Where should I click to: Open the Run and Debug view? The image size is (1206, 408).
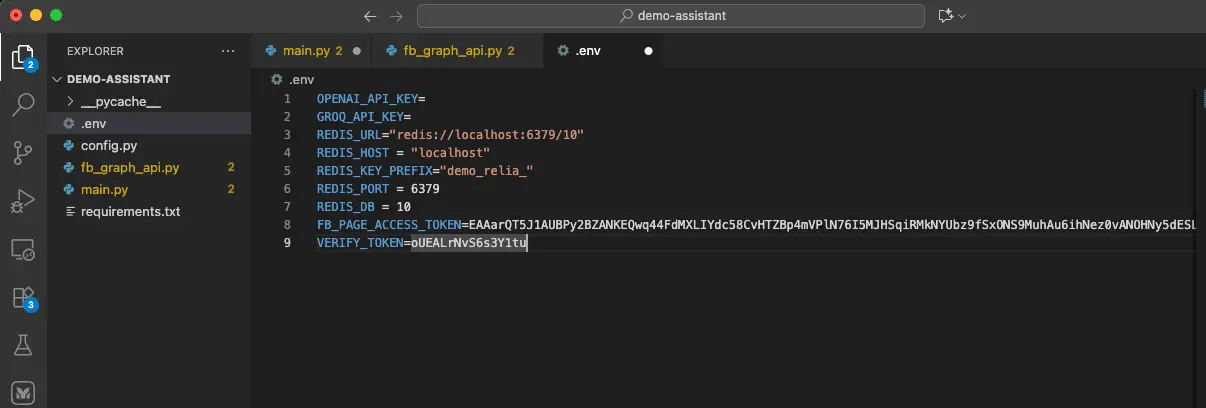click(x=22, y=200)
